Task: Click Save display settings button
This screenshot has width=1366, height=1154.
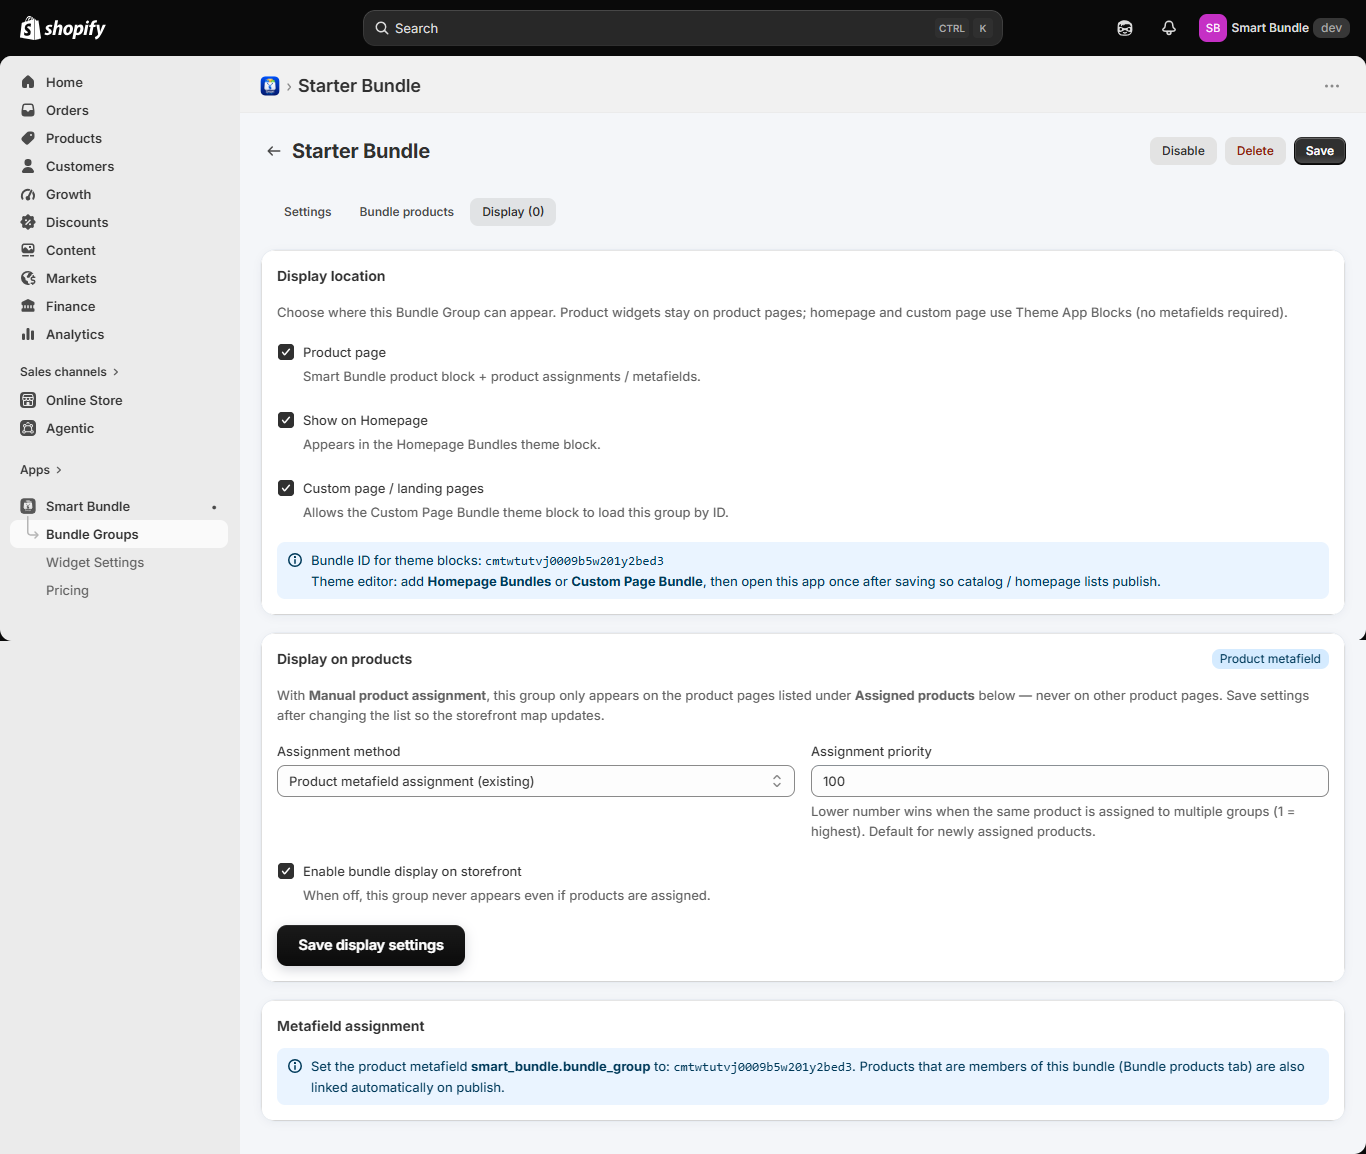Action: click(x=371, y=945)
